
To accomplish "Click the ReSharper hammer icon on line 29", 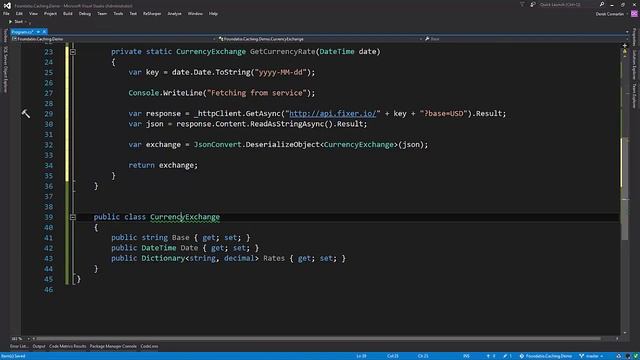I will tap(26, 114).
